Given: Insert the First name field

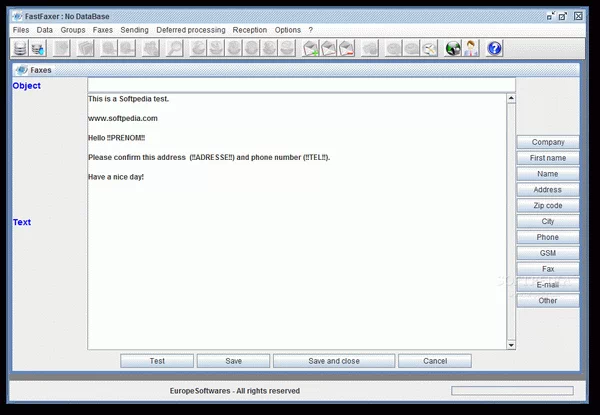Looking at the screenshot, I should pos(548,158).
